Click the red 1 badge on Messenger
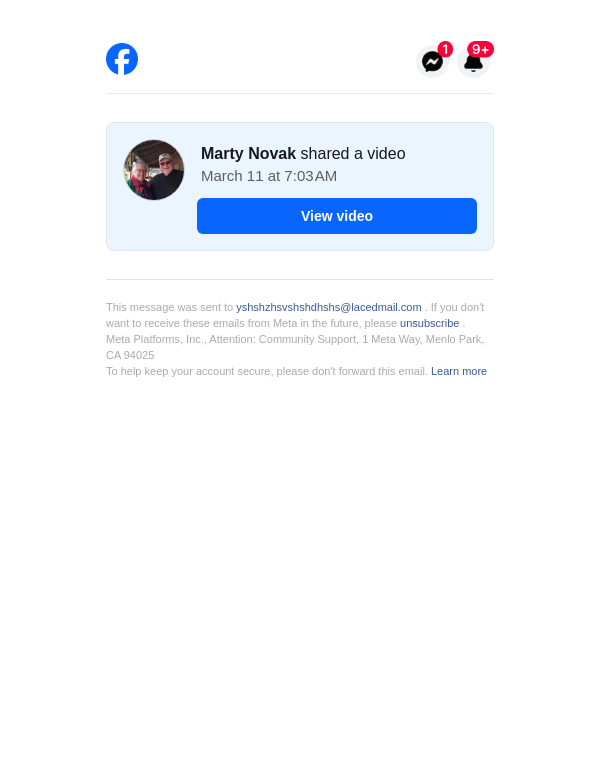600x768 pixels. point(445,49)
